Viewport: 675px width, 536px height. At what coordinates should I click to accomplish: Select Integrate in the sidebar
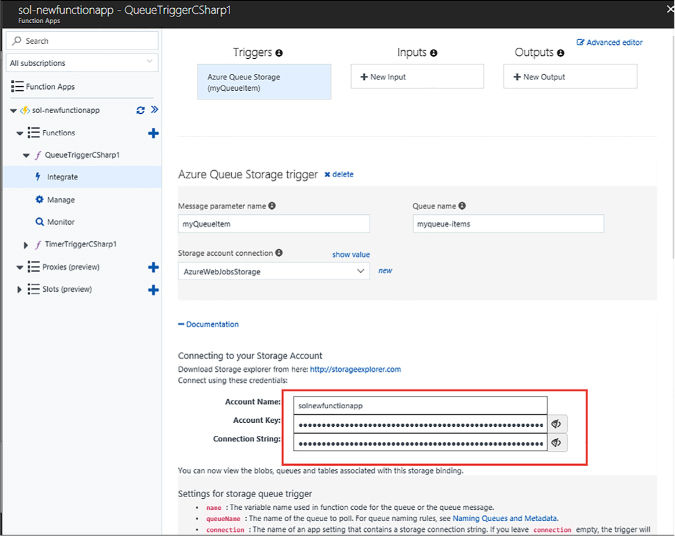tap(82, 177)
